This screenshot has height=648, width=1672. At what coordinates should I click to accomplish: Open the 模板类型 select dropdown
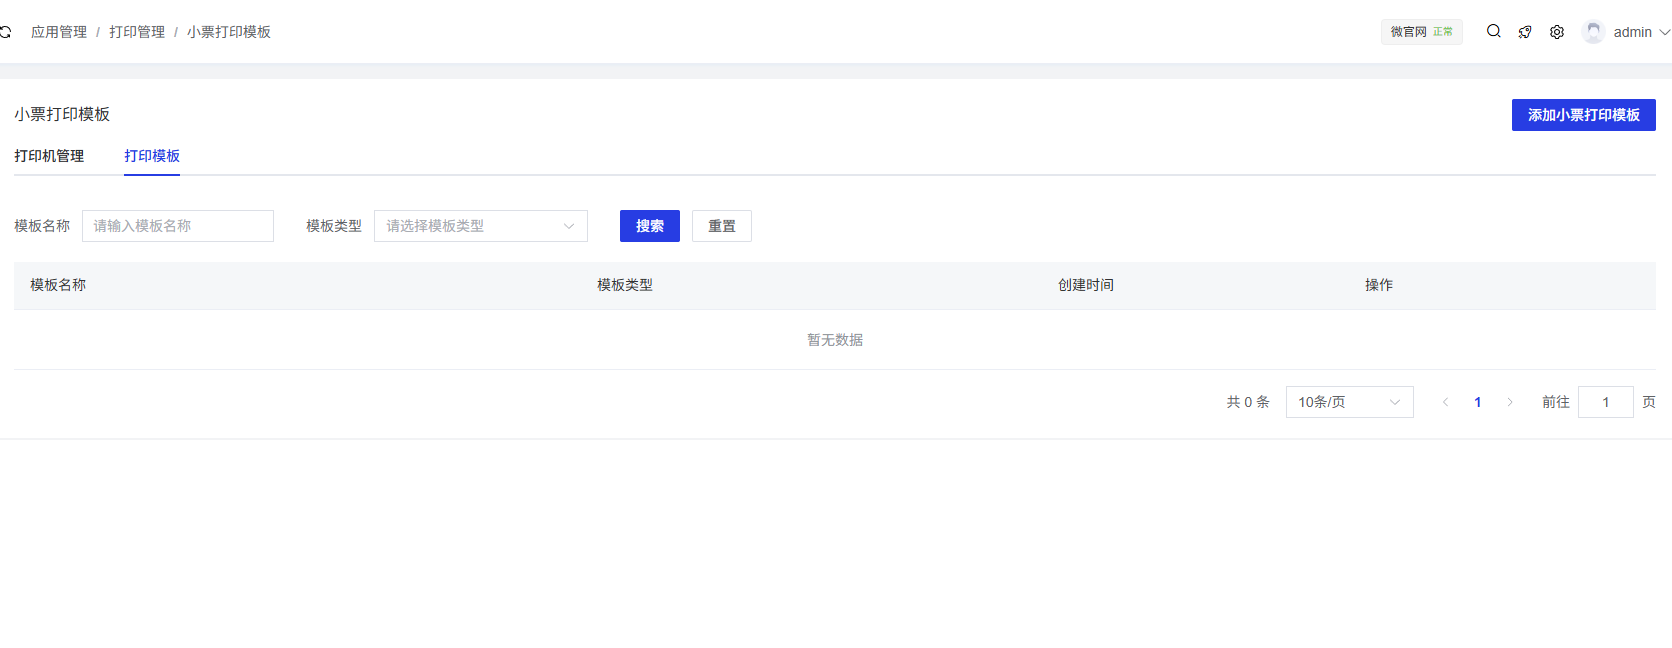pos(480,226)
